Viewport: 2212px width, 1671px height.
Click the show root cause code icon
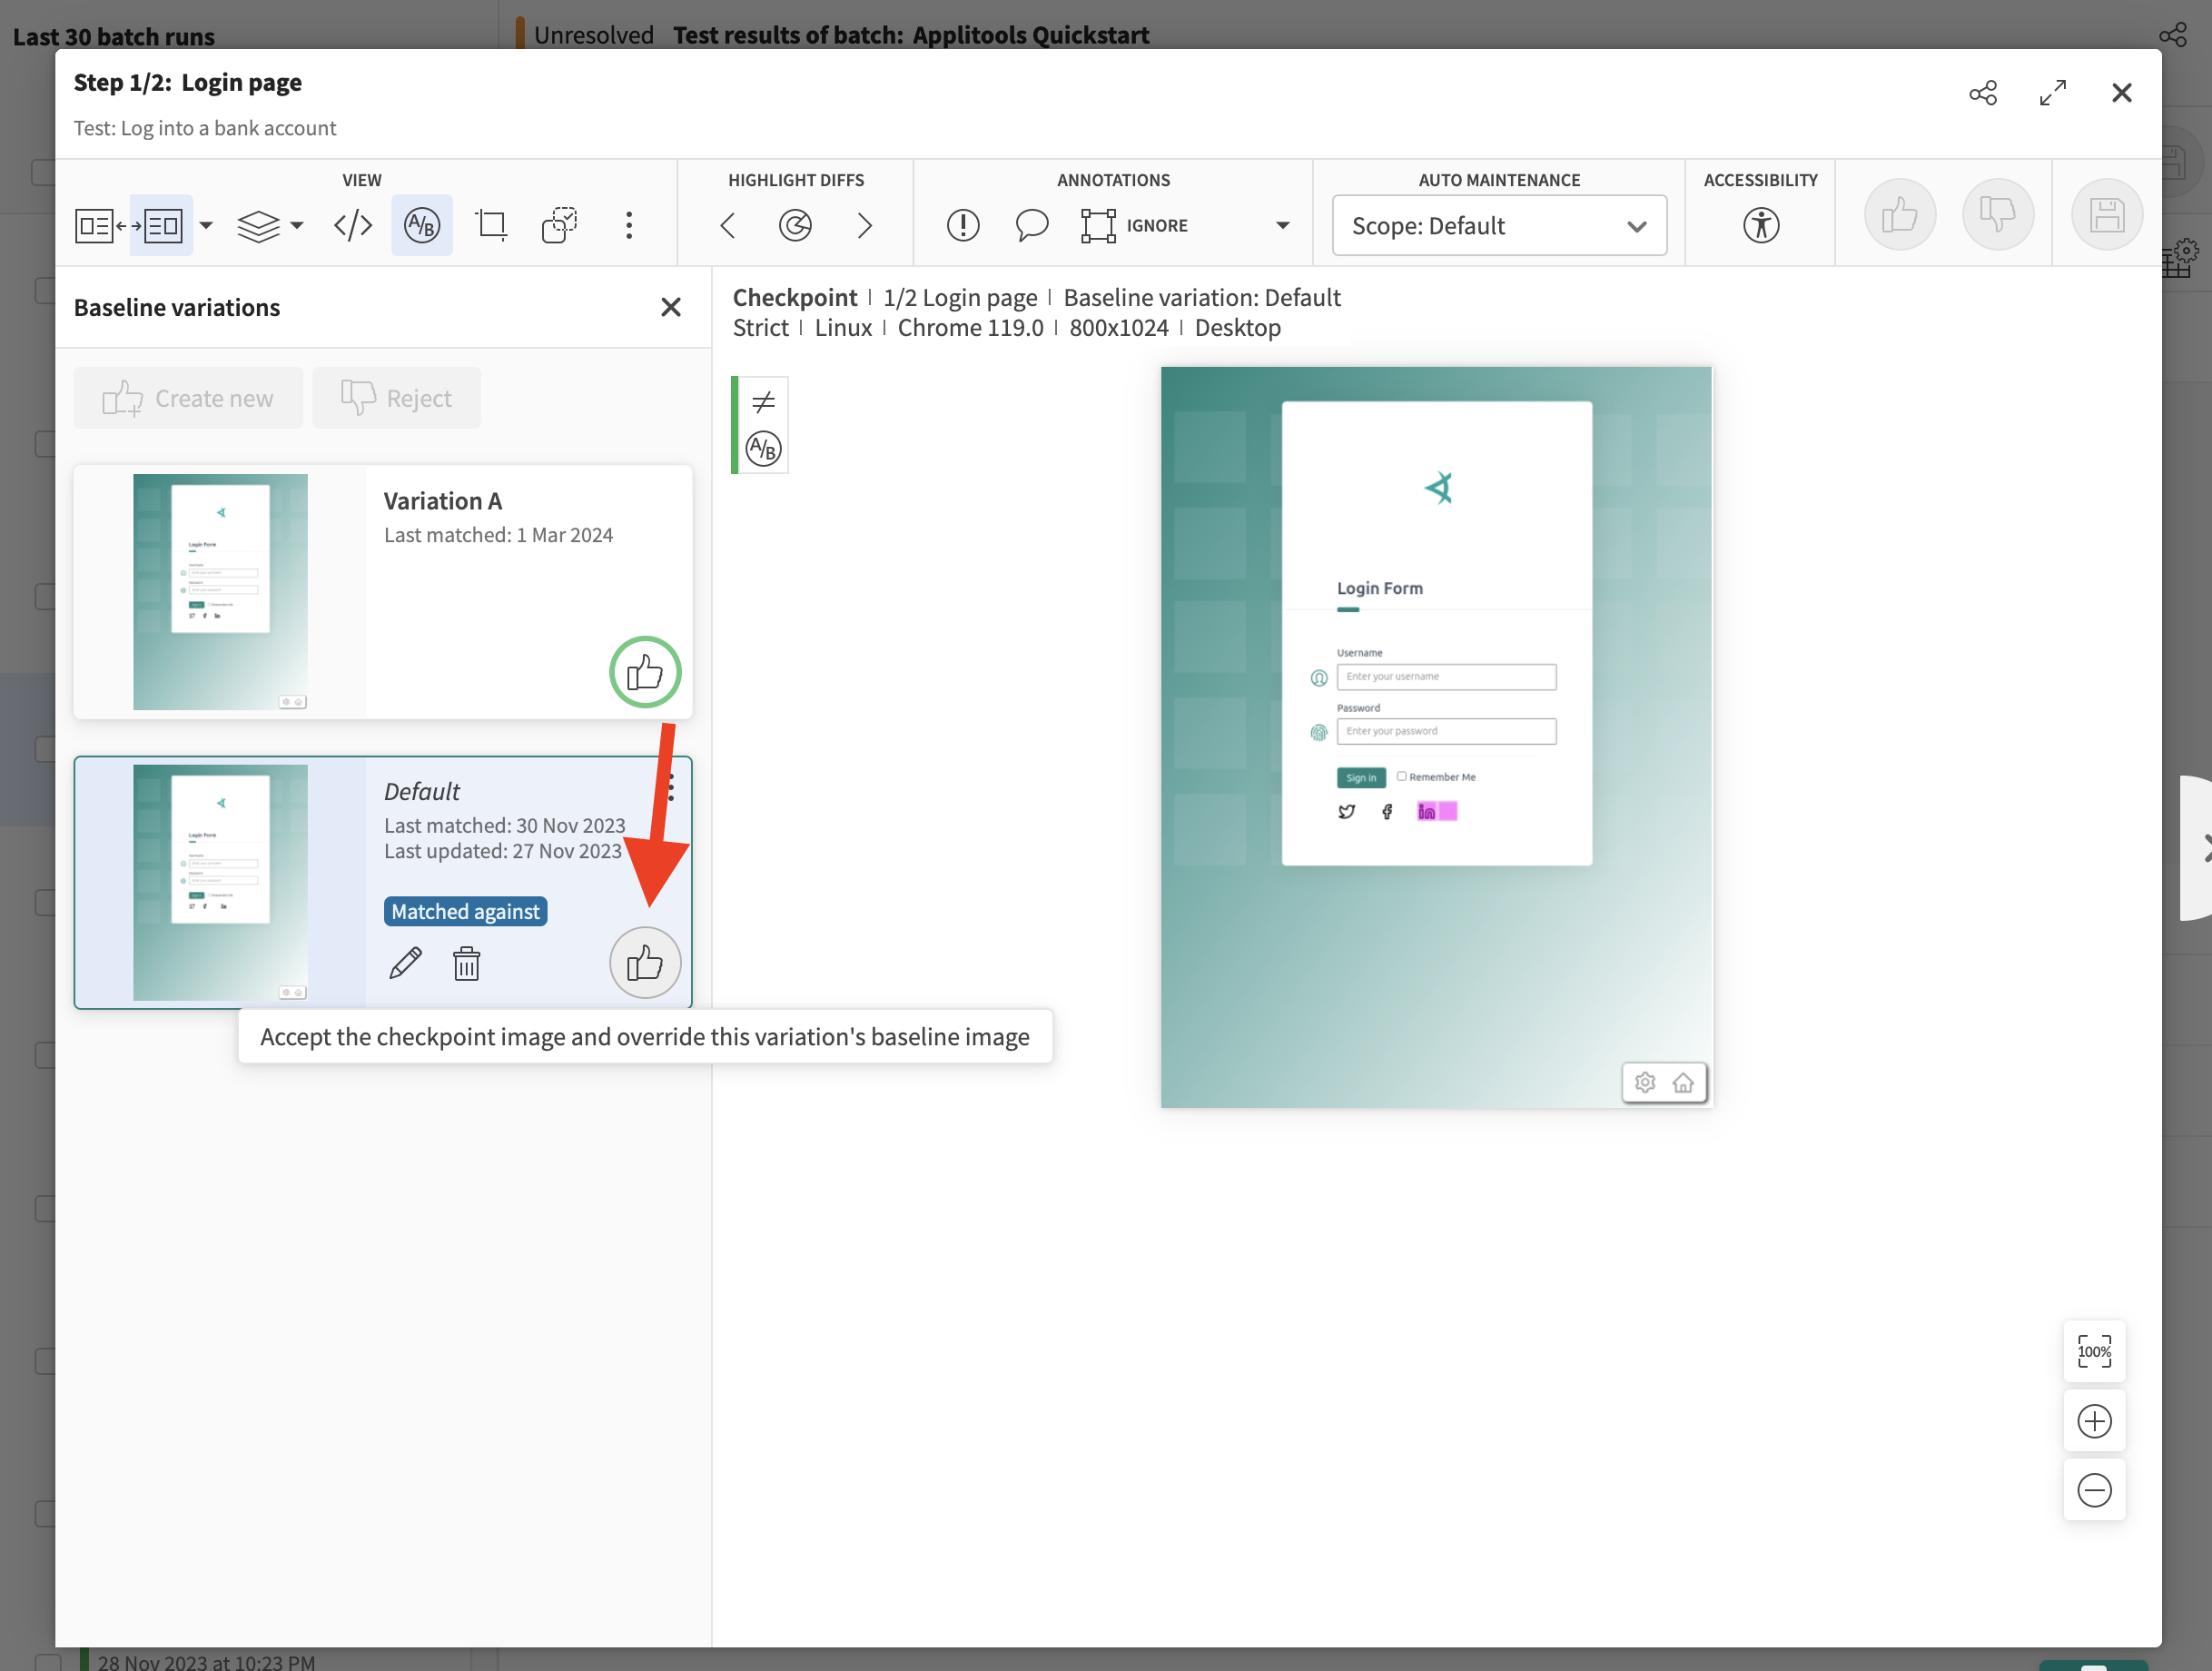(353, 225)
